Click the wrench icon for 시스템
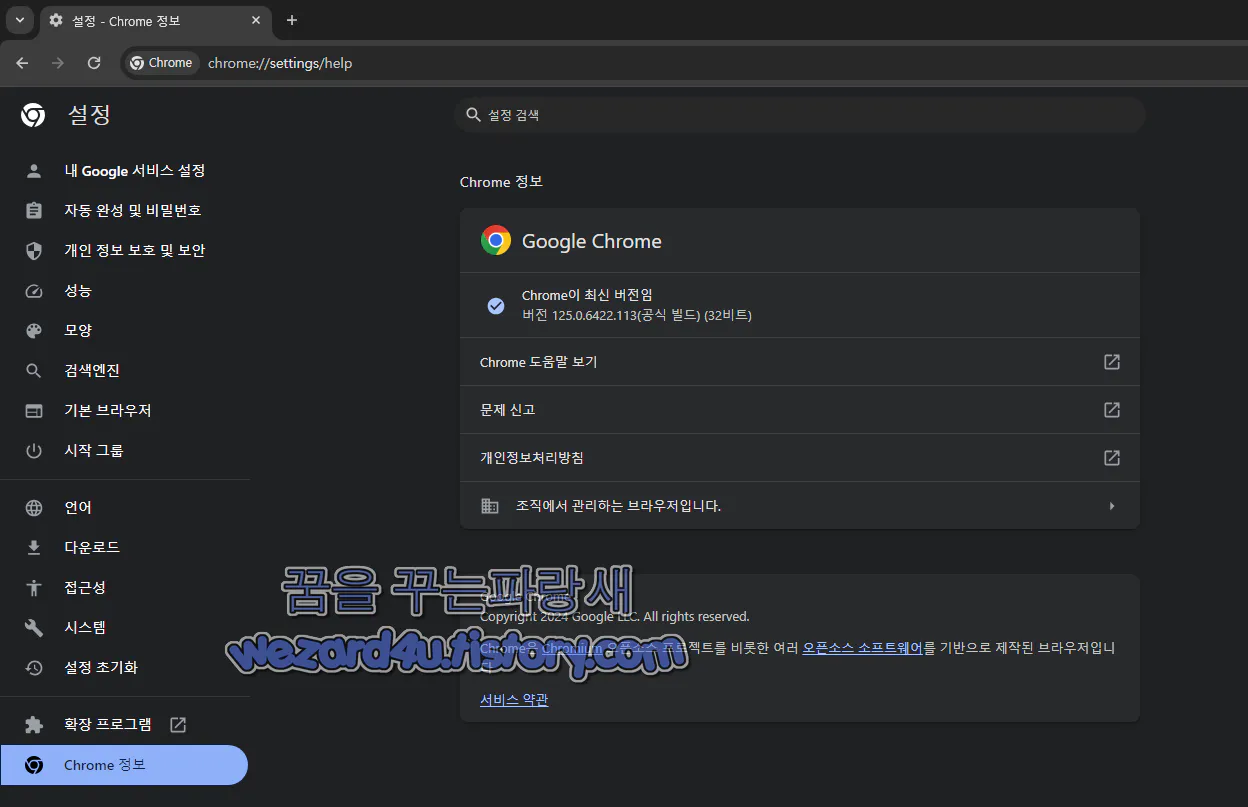This screenshot has height=807, width=1248. (34, 628)
